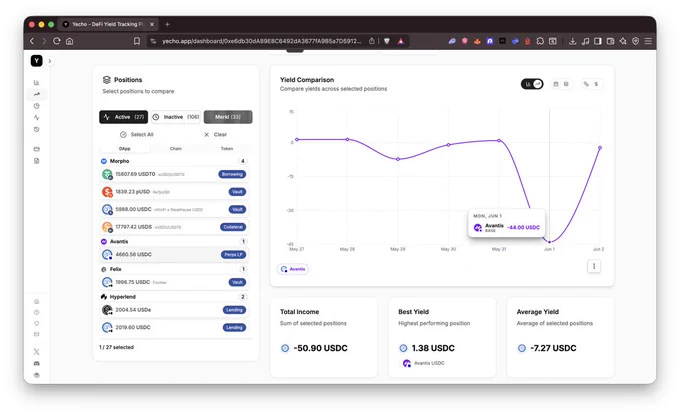Open the browser hamburger menu
Viewport: 680px width, 415px height.
(x=648, y=41)
